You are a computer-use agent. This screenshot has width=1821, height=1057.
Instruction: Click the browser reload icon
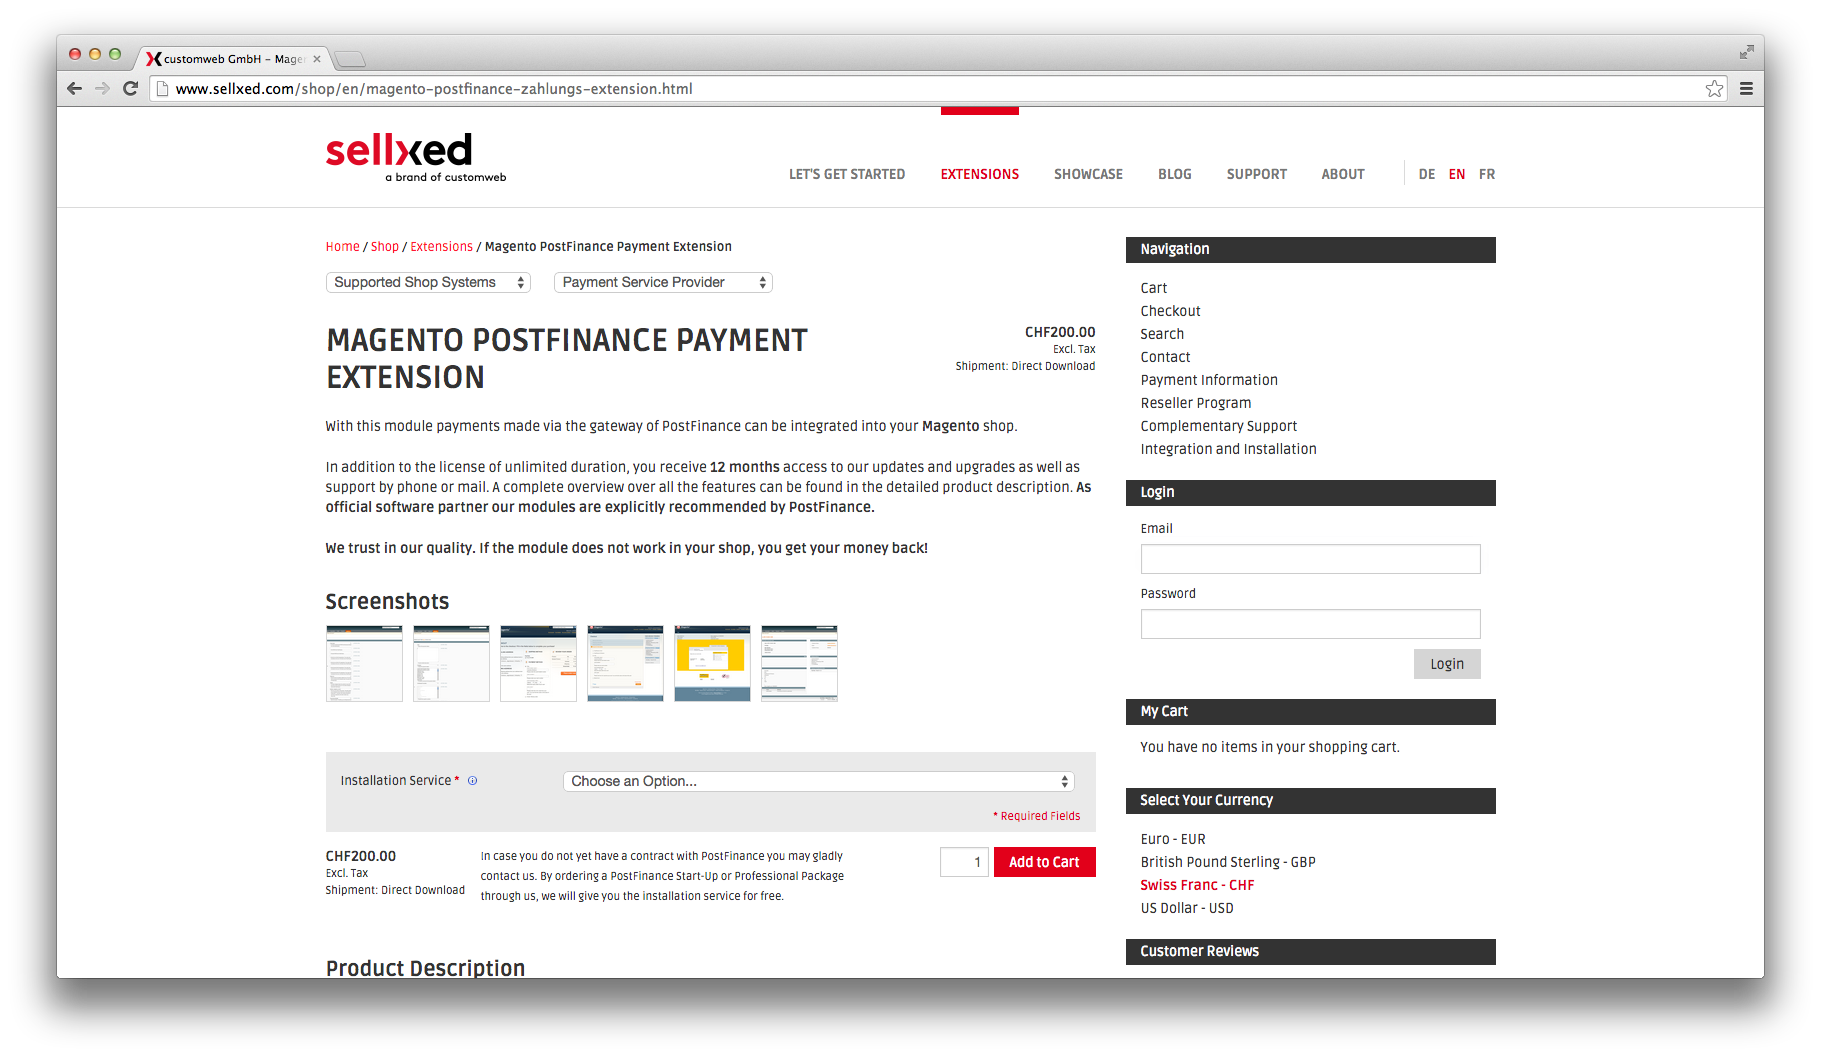pyautogui.click(x=130, y=88)
